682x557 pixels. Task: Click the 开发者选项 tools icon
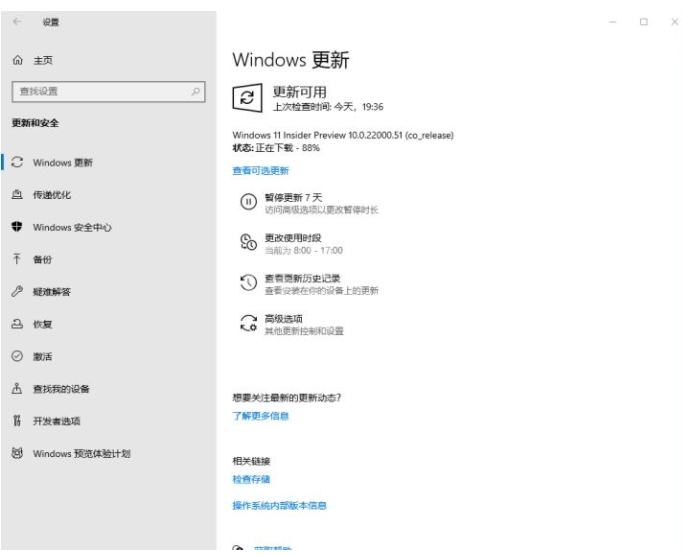point(17,420)
